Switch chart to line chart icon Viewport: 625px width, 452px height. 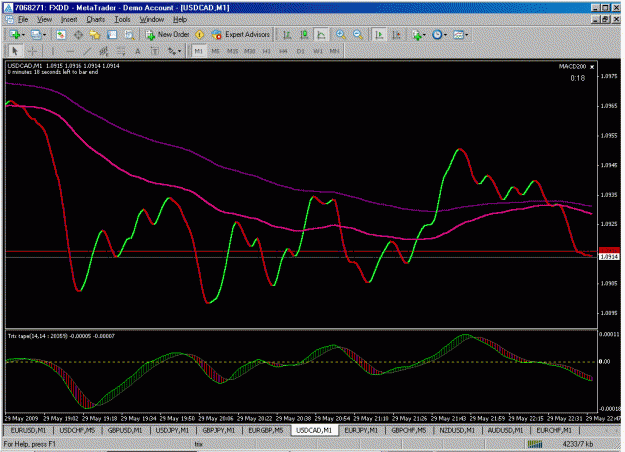pos(321,35)
